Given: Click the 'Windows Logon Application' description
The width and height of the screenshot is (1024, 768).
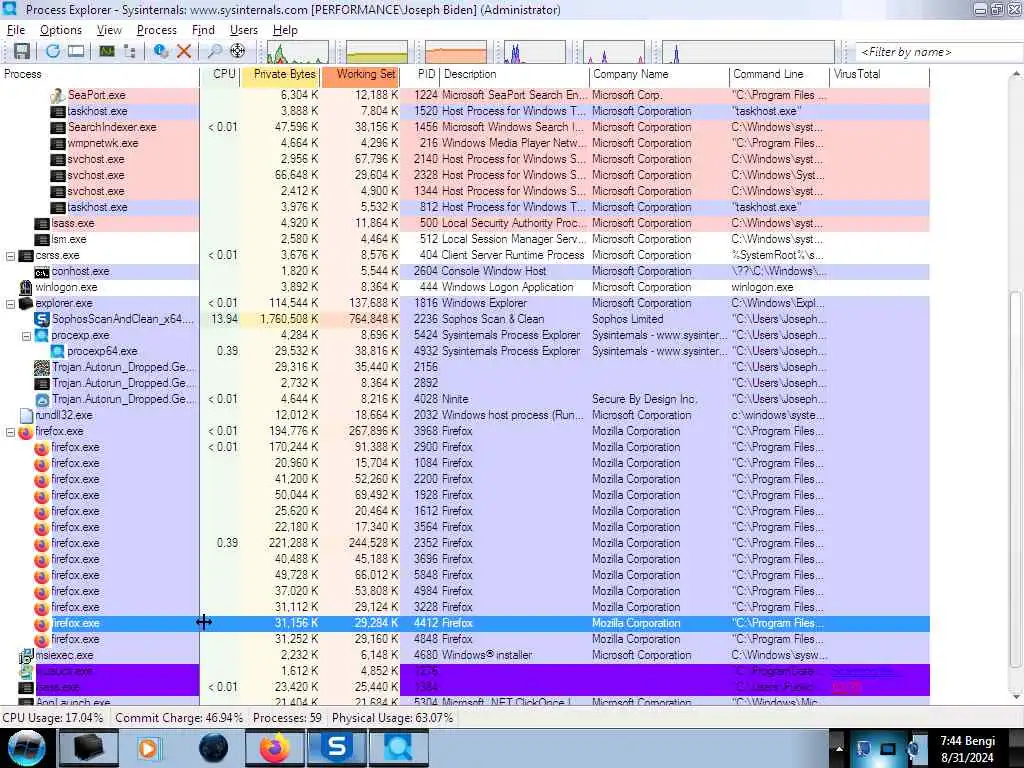Looking at the screenshot, I should point(507,287).
